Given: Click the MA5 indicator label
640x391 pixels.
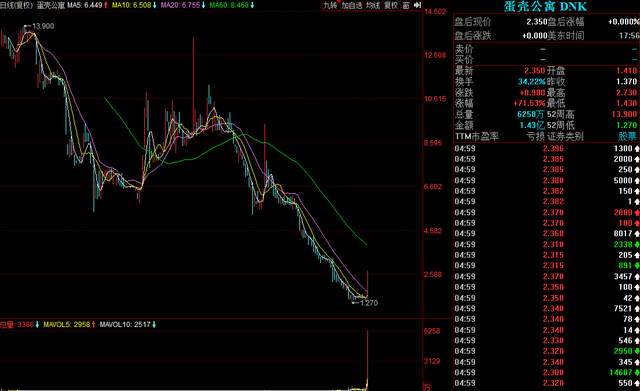Looking at the screenshot, I should click(x=85, y=5).
